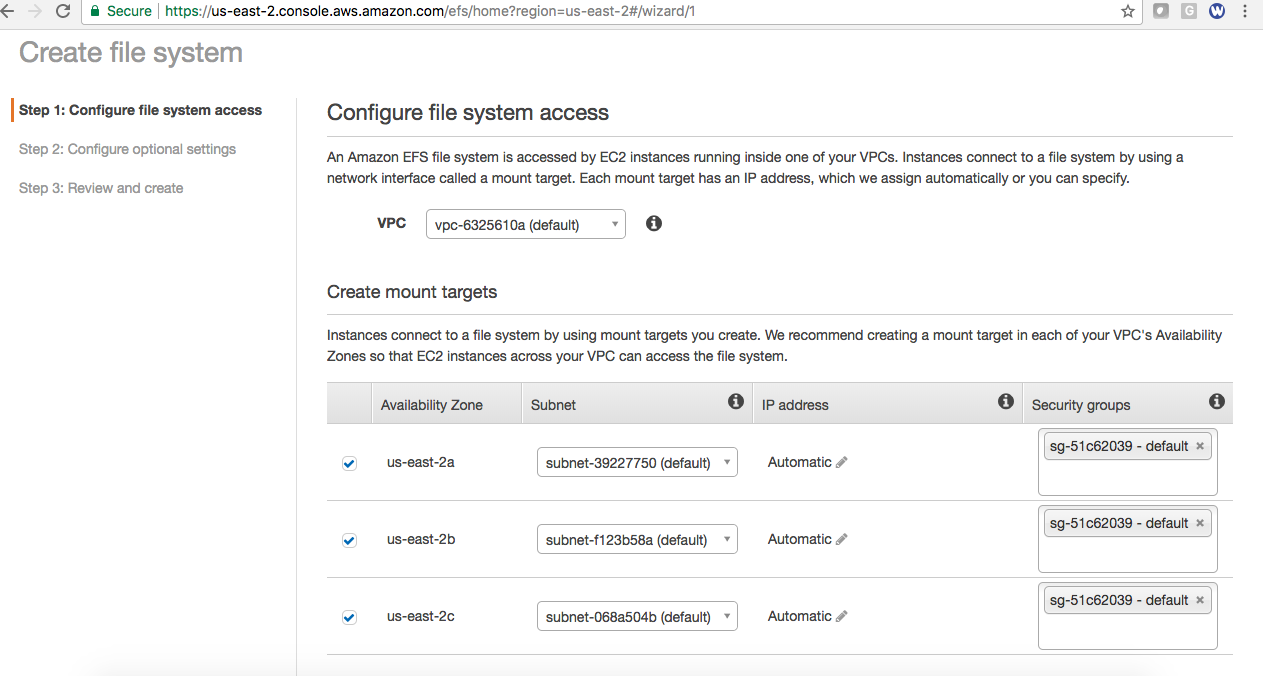Click the IP address column info icon
This screenshot has height=676, width=1263.
tap(1006, 401)
